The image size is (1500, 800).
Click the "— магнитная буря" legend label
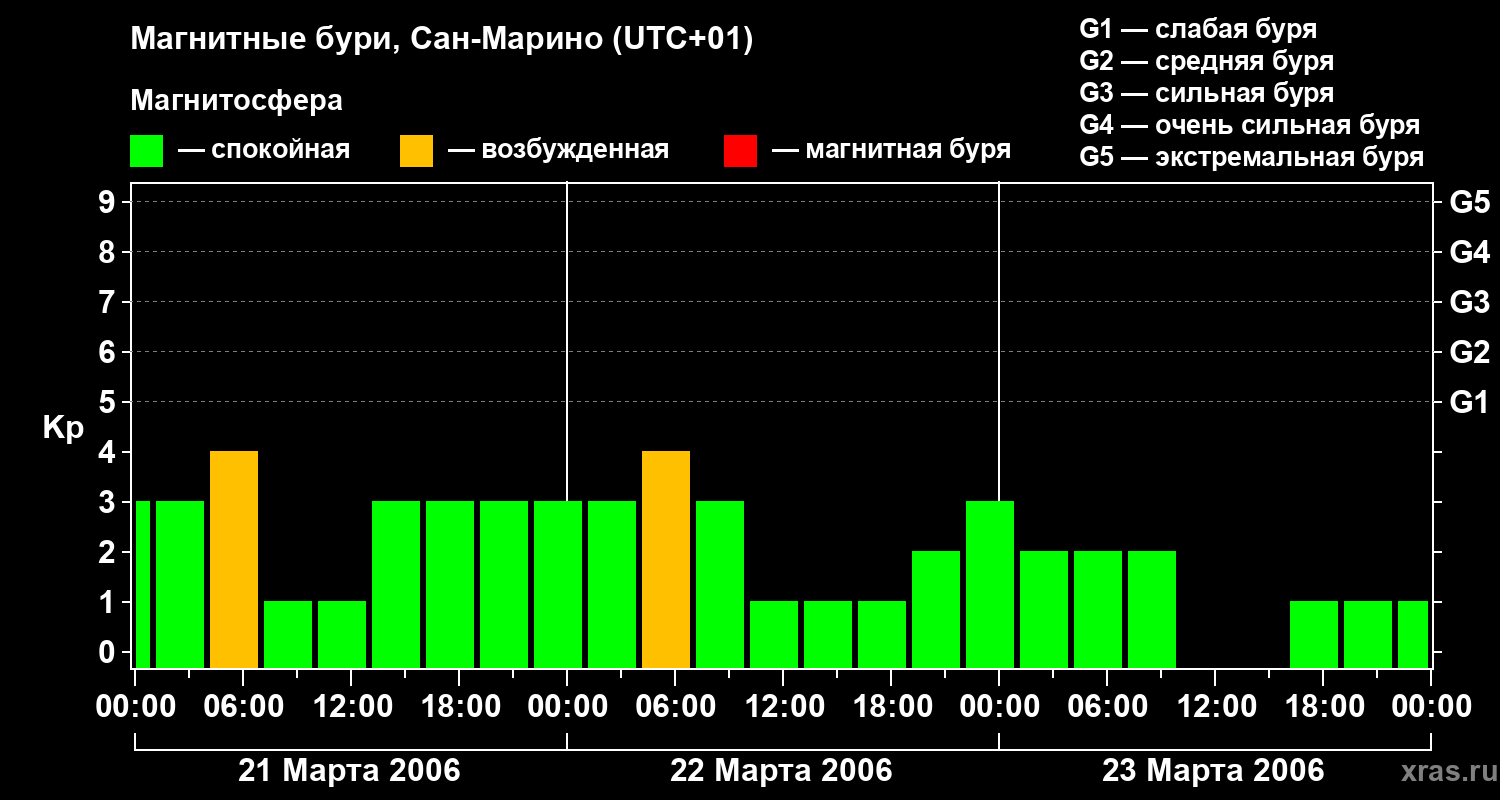click(x=891, y=150)
